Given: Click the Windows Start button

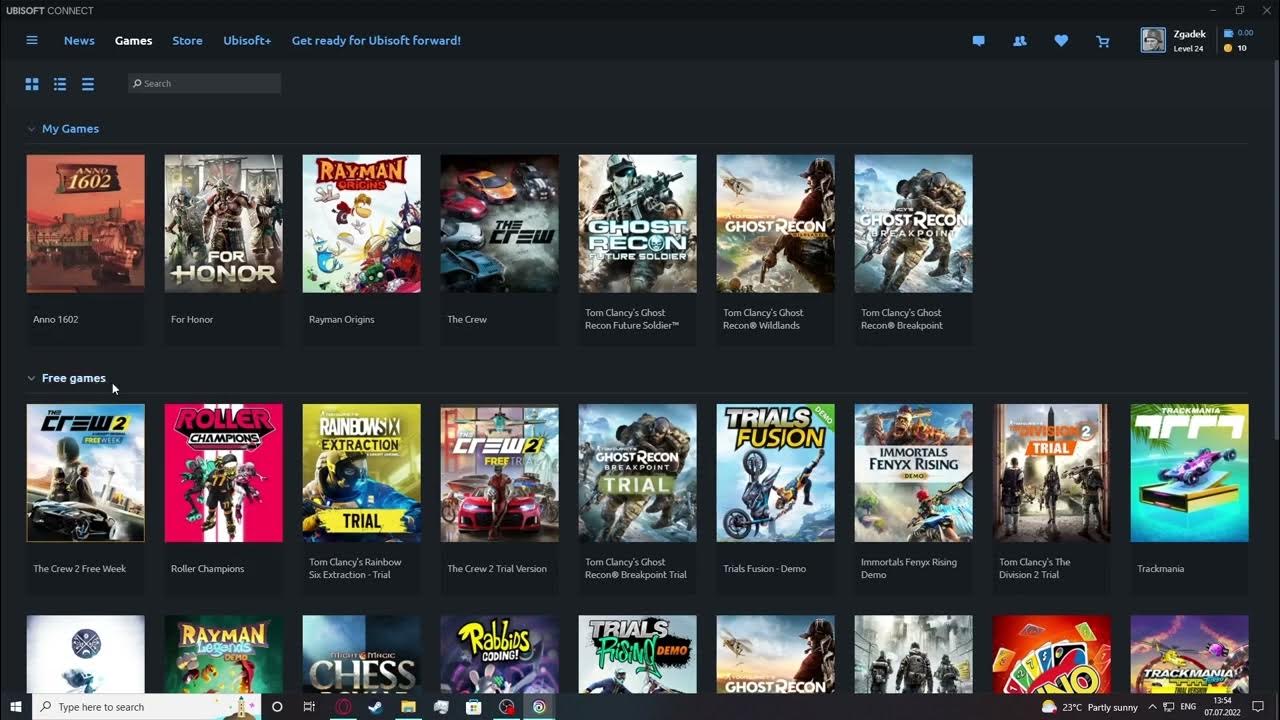Looking at the screenshot, I should pos(16,707).
